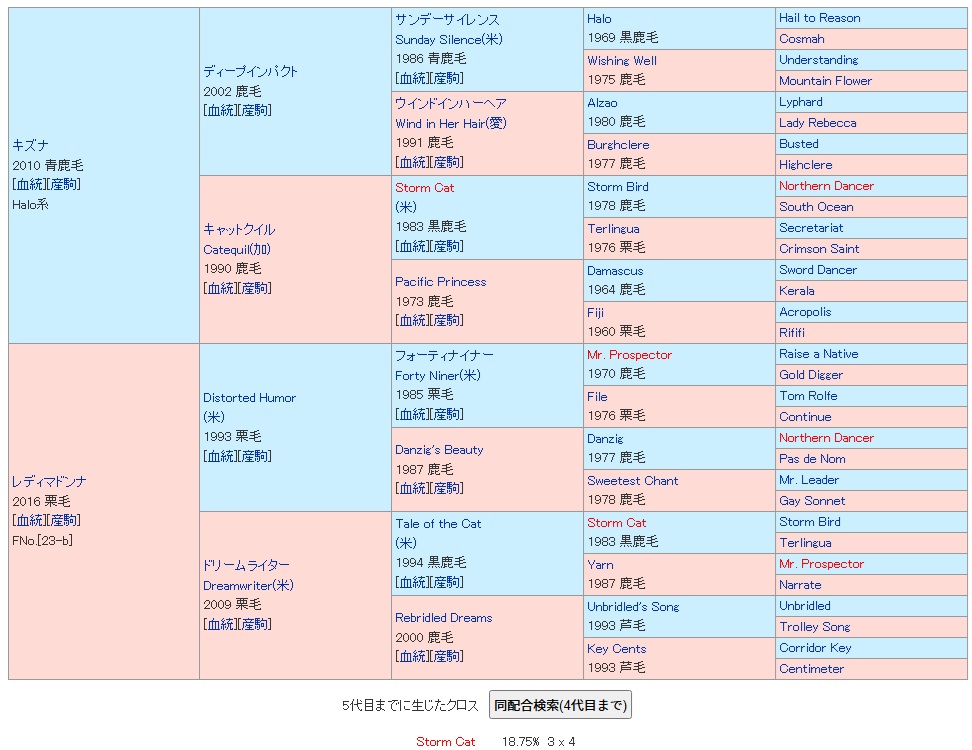Viewport: 972px width, 750px height.
Task: Open the Kerala link
Action: click(797, 291)
